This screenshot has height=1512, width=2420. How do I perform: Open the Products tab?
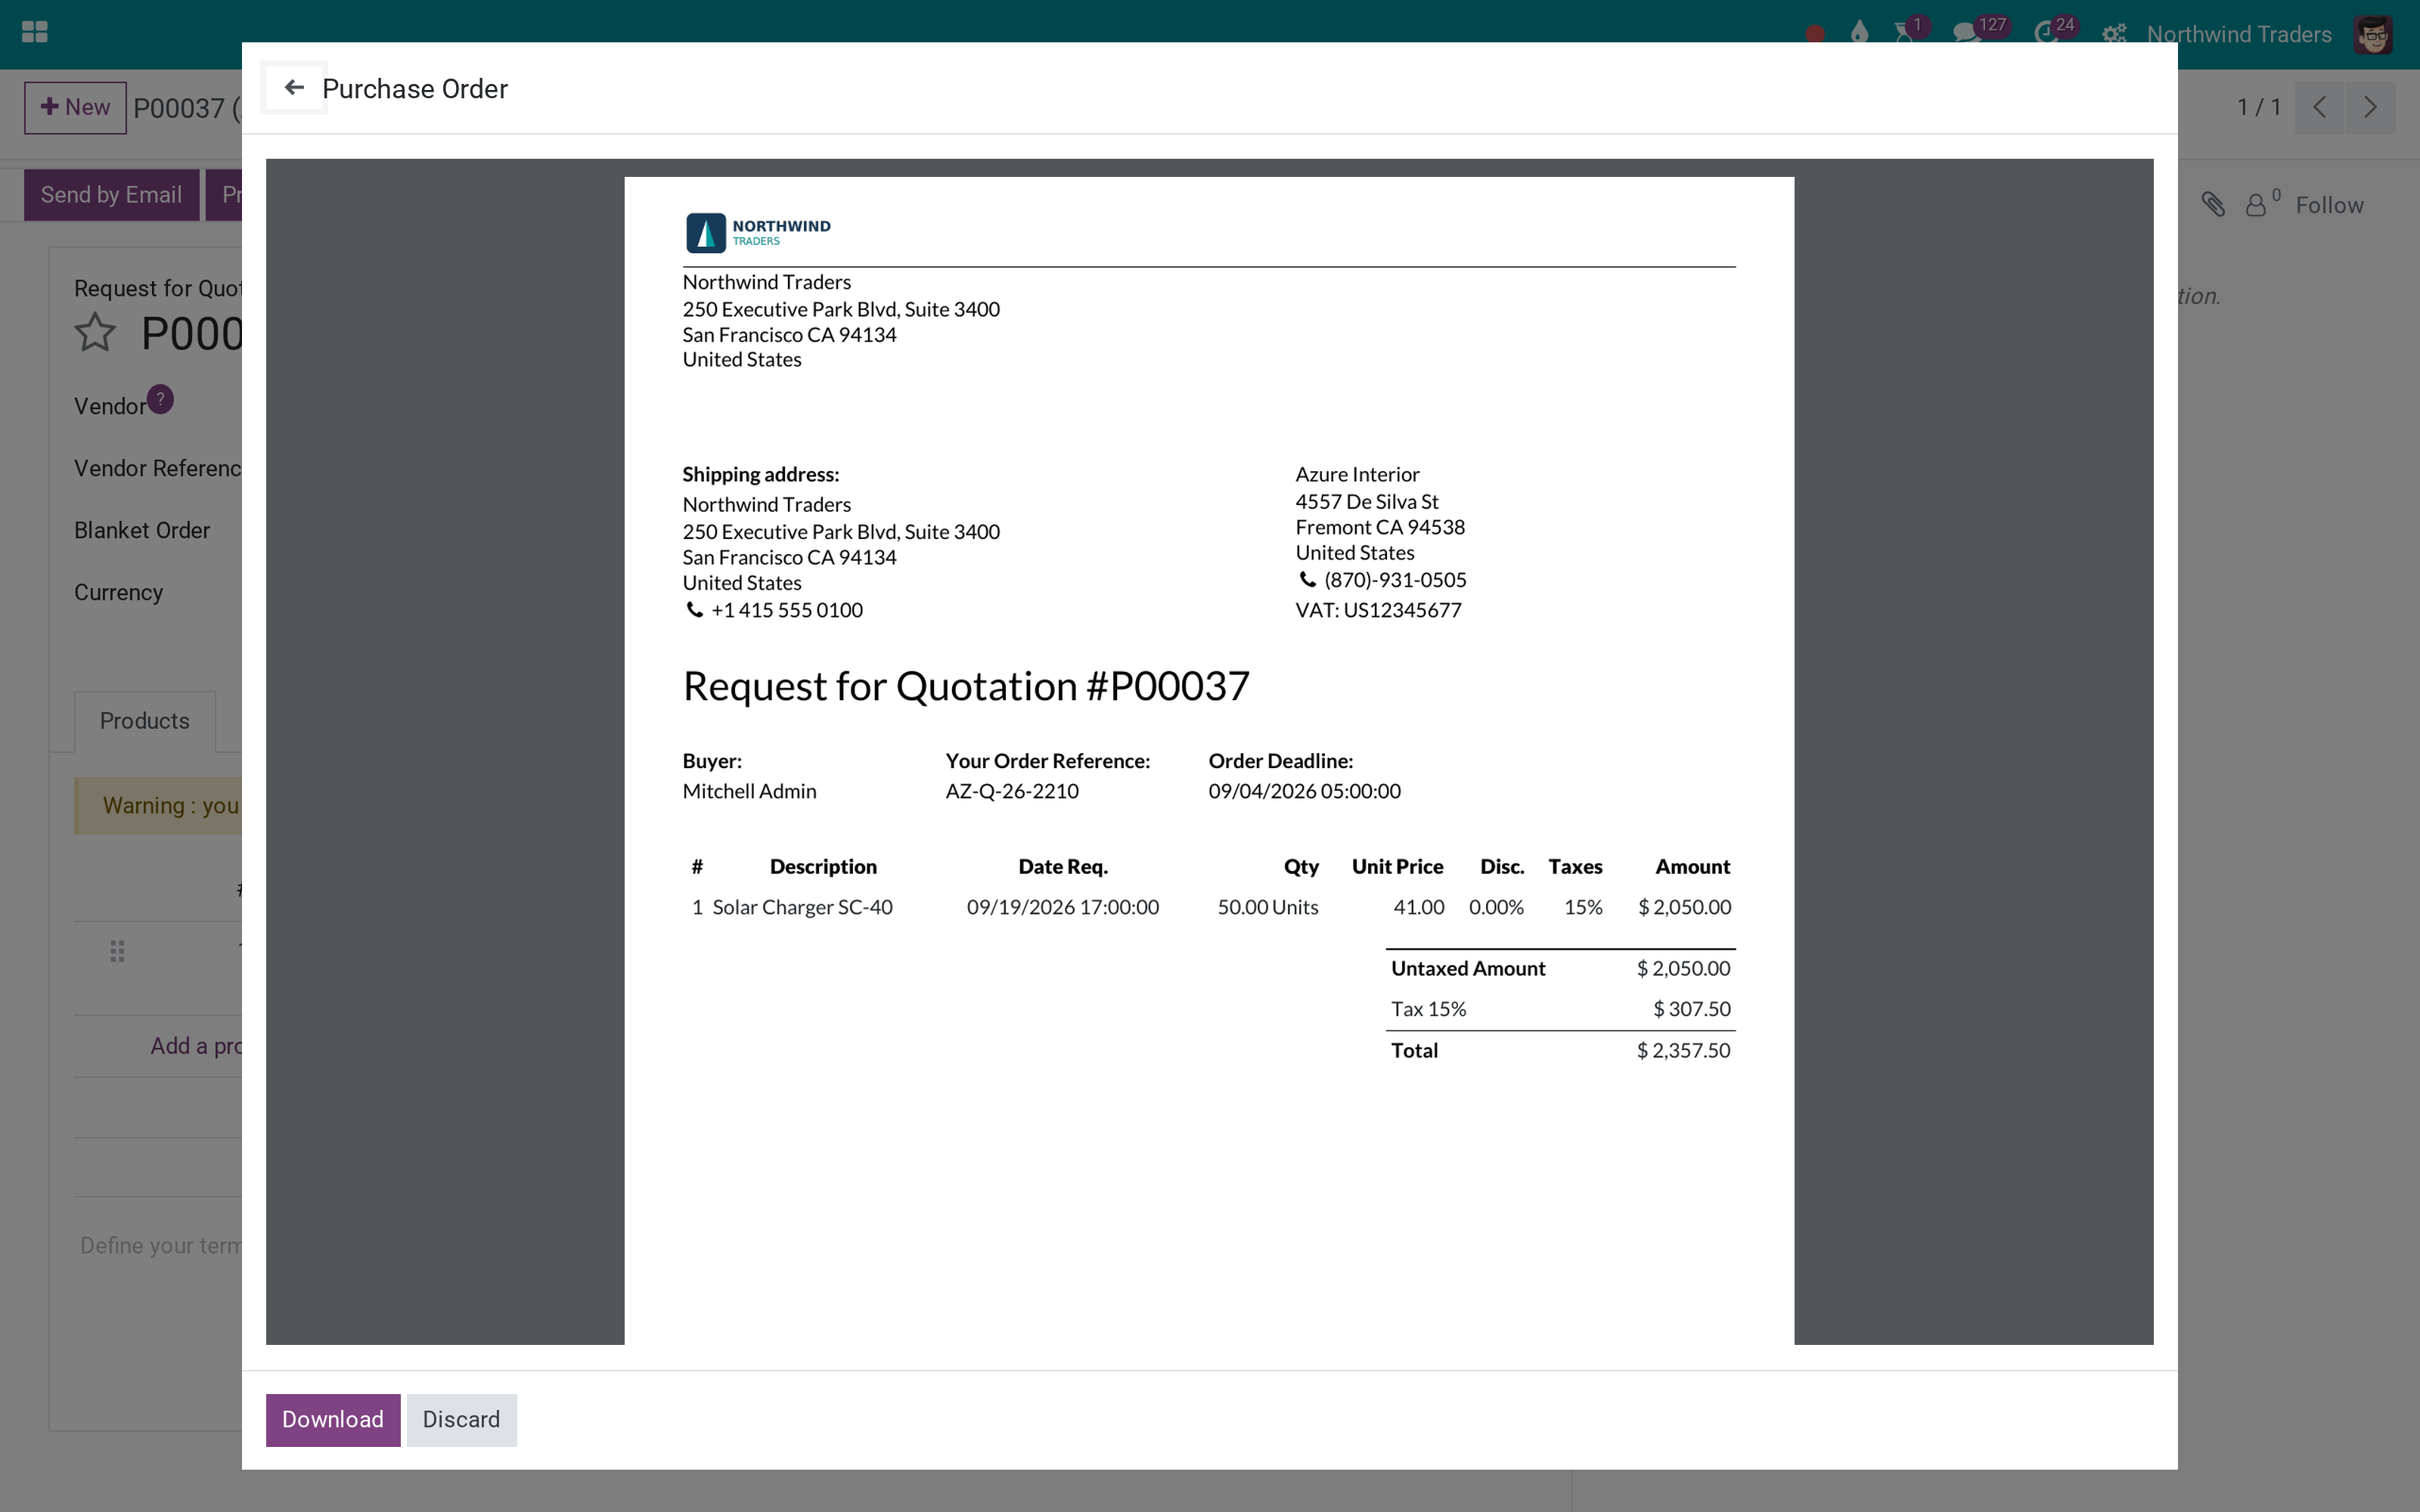coord(145,721)
